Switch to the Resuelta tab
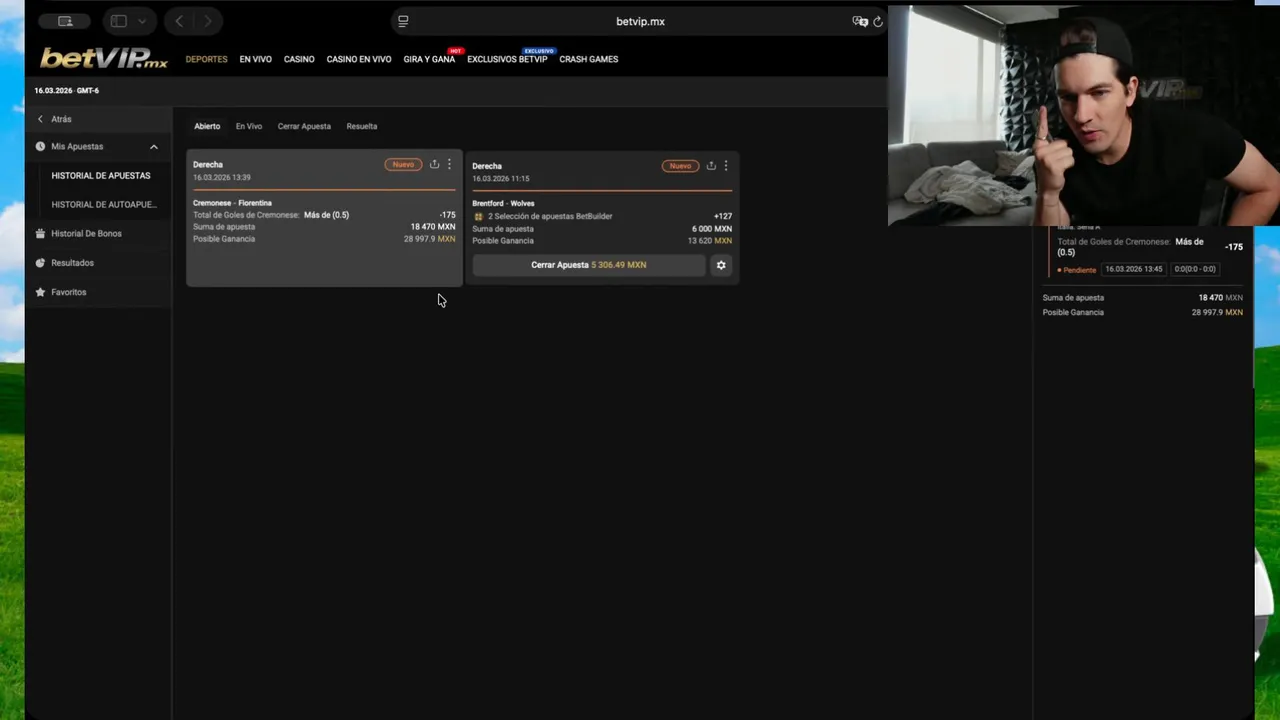This screenshot has height=720, width=1280. (362, 126)
